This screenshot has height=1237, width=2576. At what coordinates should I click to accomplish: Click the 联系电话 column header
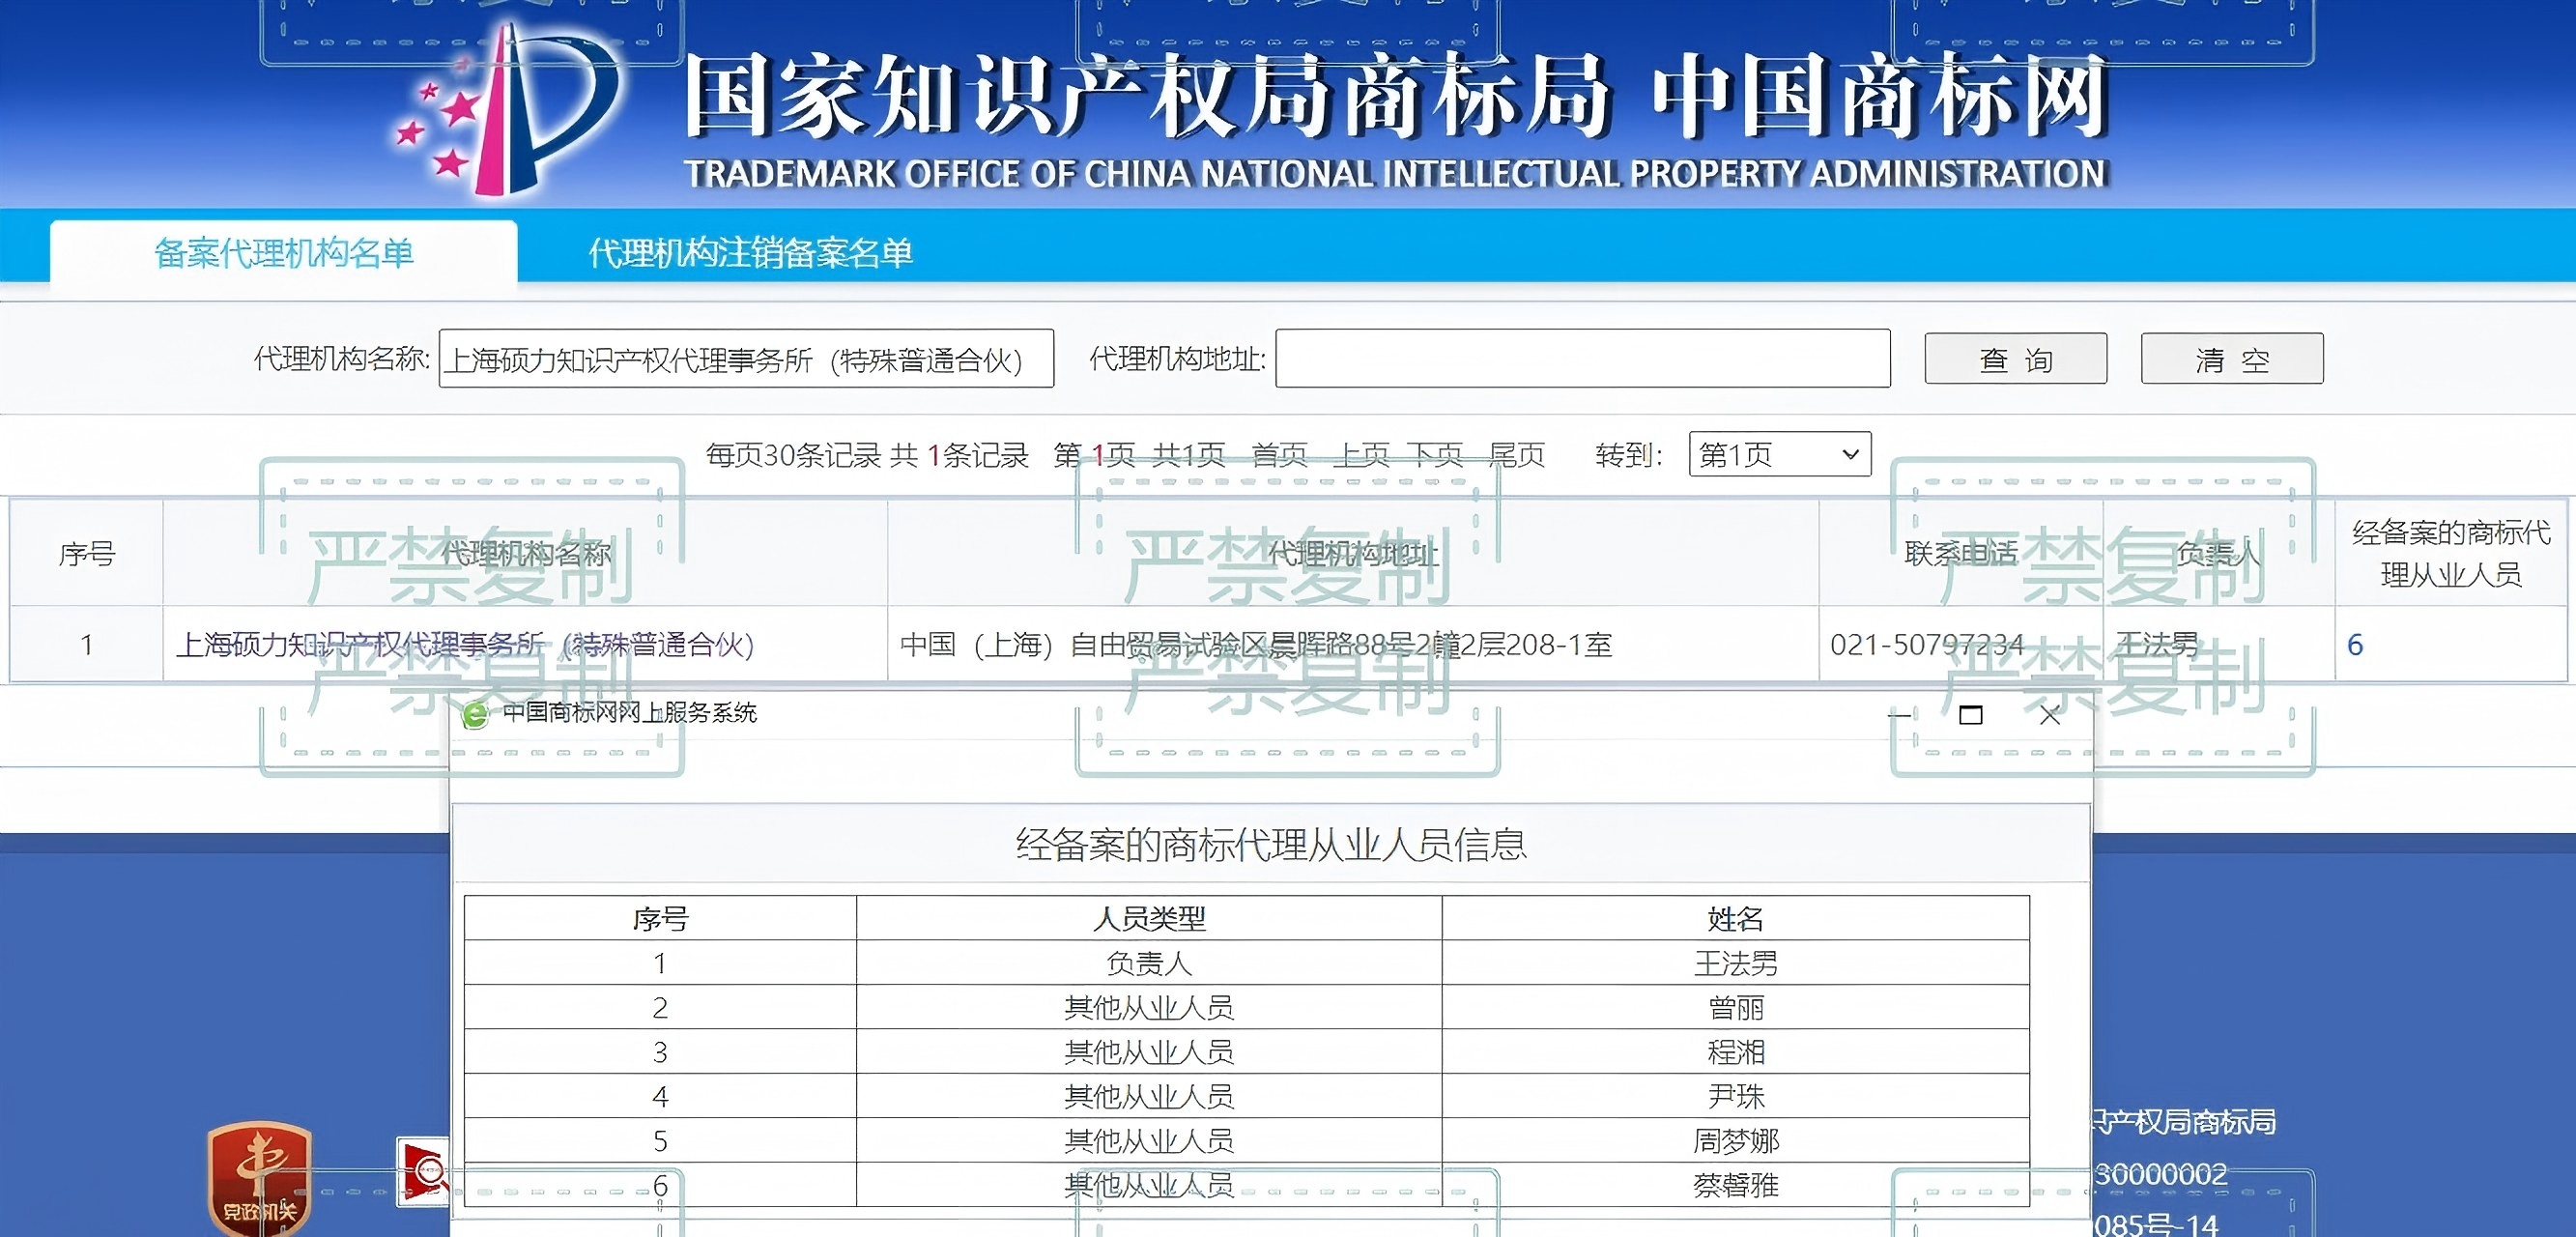pyautogui.click(x=1961, y=553)
